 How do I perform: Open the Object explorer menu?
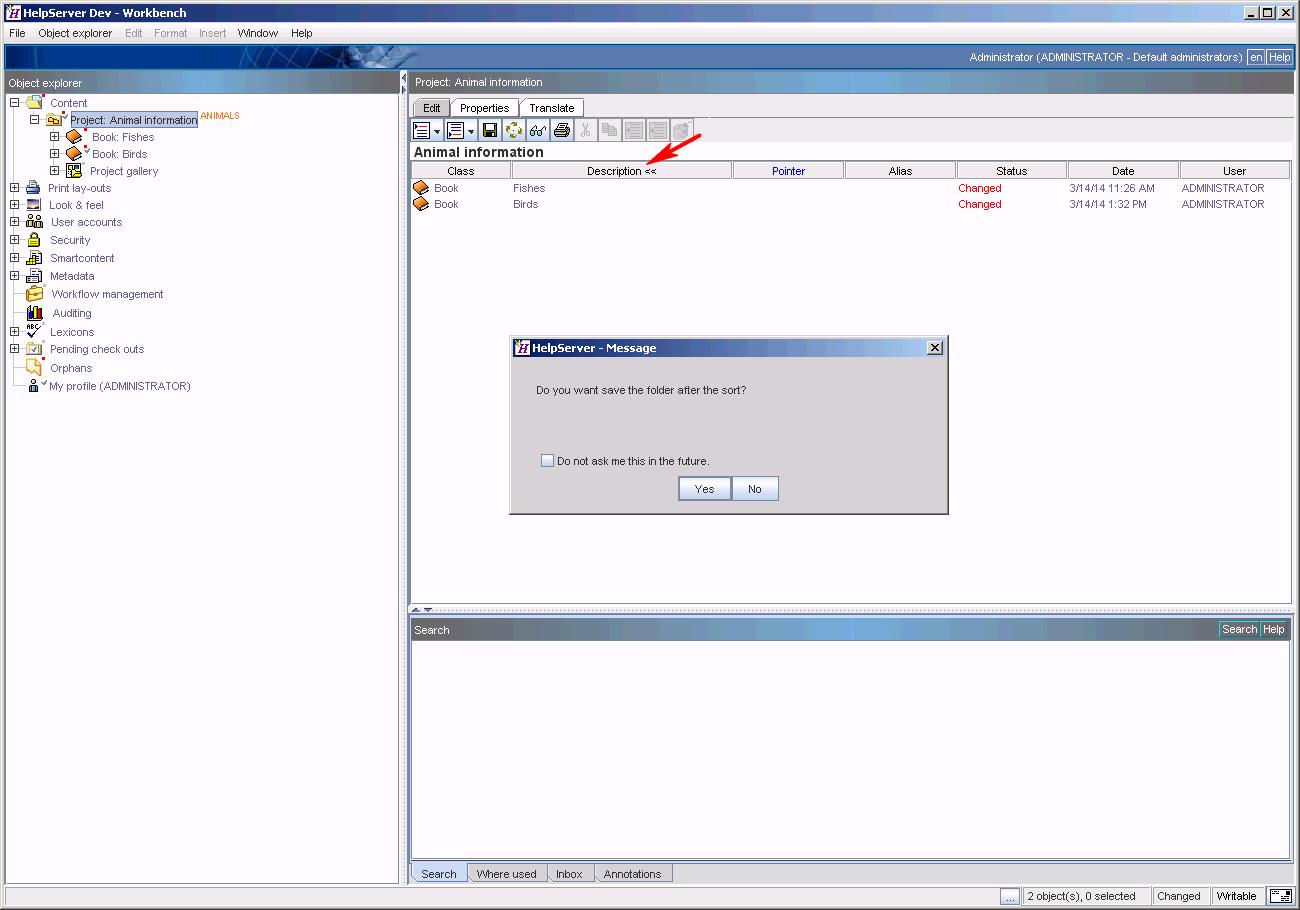75,33
